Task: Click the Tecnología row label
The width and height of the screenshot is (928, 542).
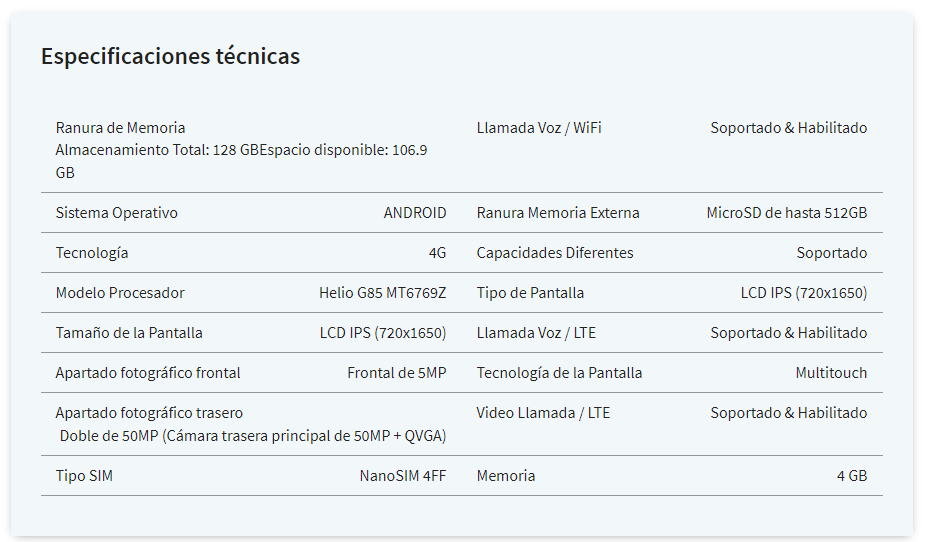Action: point(92,253)
